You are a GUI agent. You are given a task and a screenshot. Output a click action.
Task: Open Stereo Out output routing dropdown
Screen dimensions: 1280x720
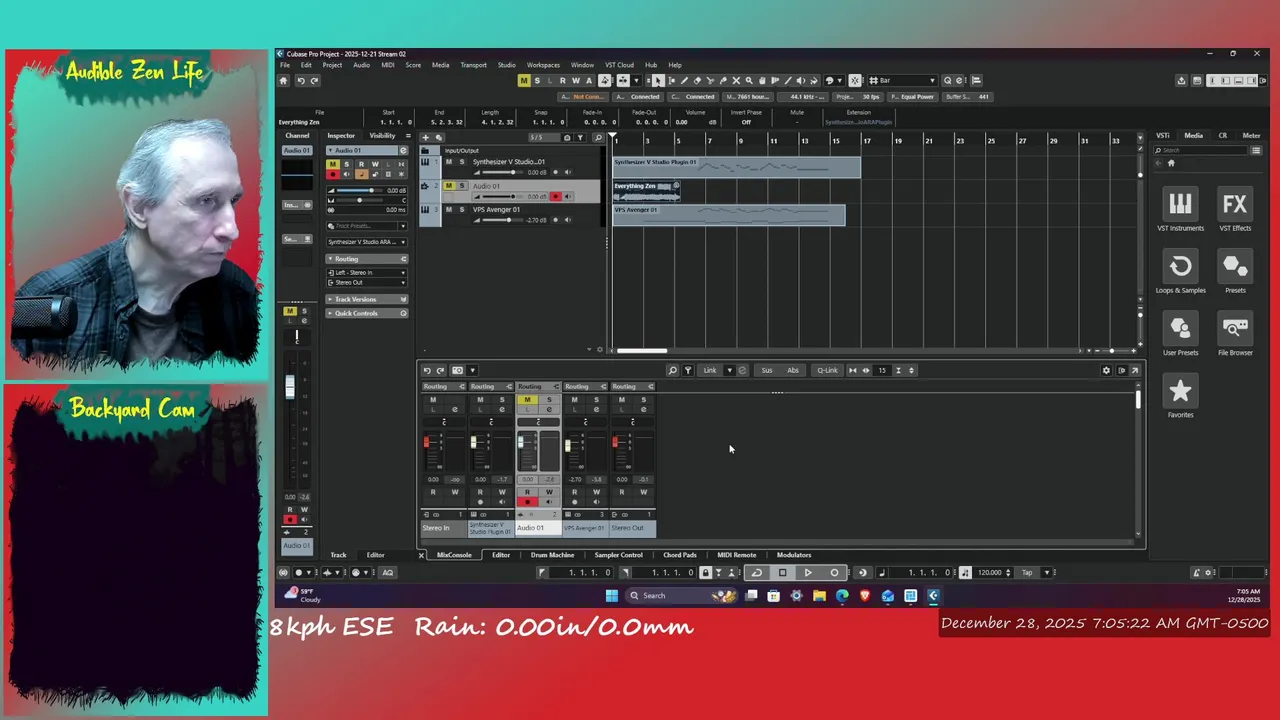[x=367, y=282]
